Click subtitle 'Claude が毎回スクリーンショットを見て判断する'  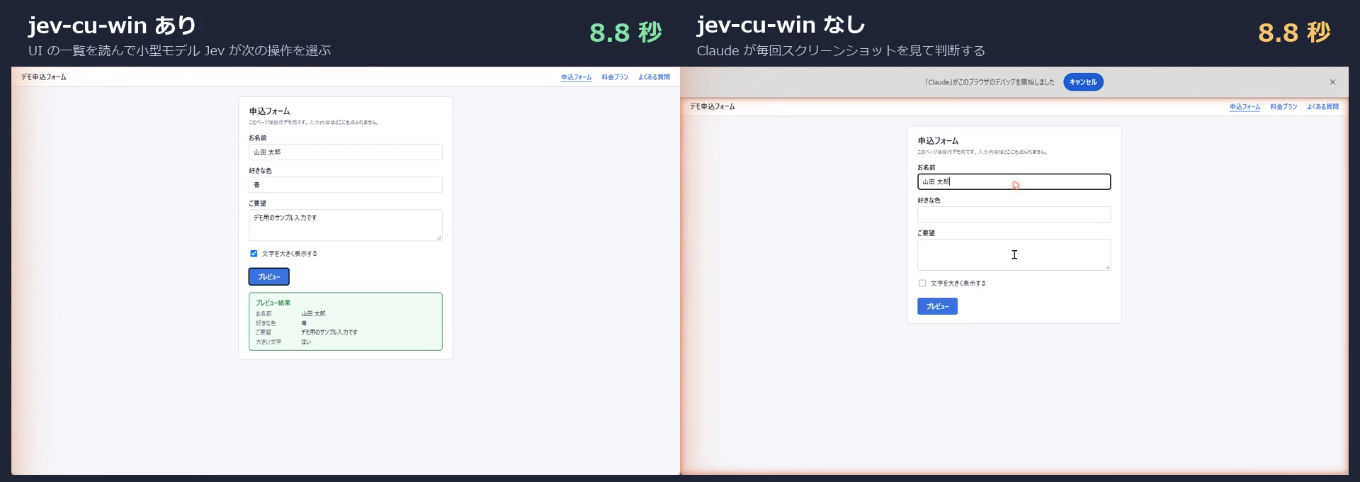841,50
